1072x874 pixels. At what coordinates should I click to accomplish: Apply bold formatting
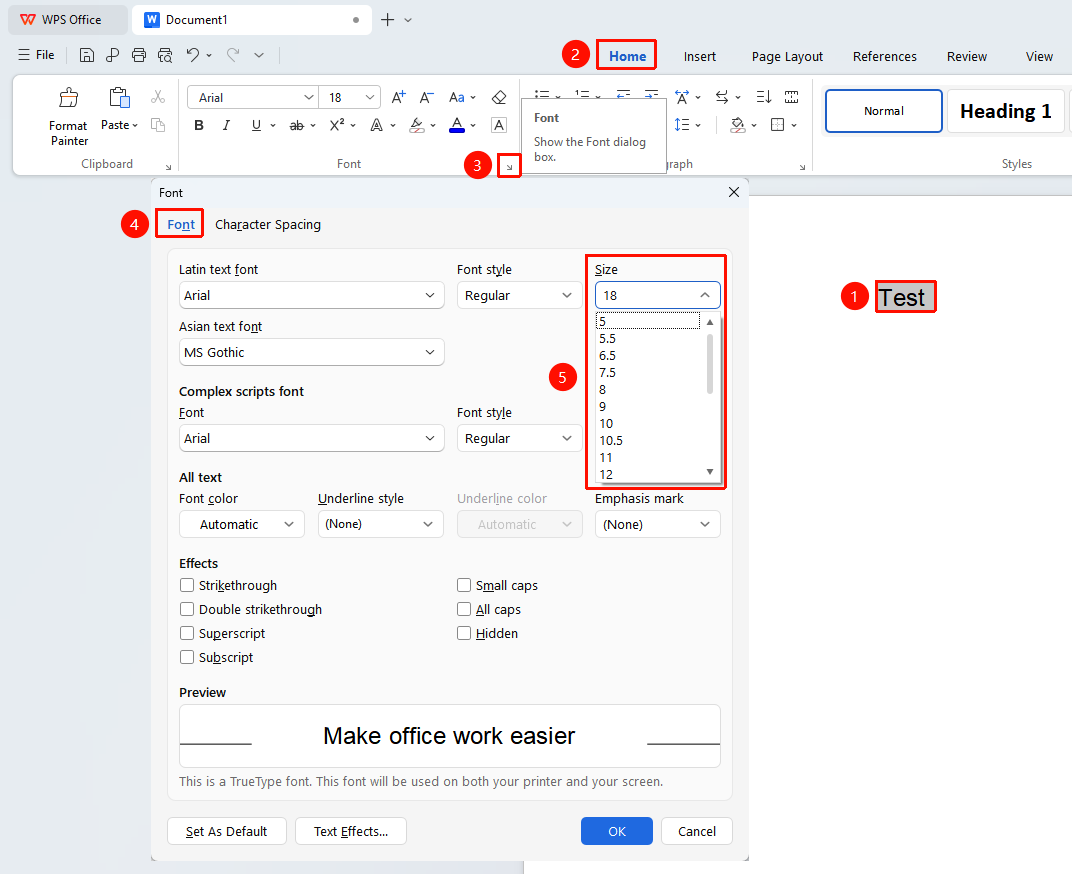click(199, 125)
